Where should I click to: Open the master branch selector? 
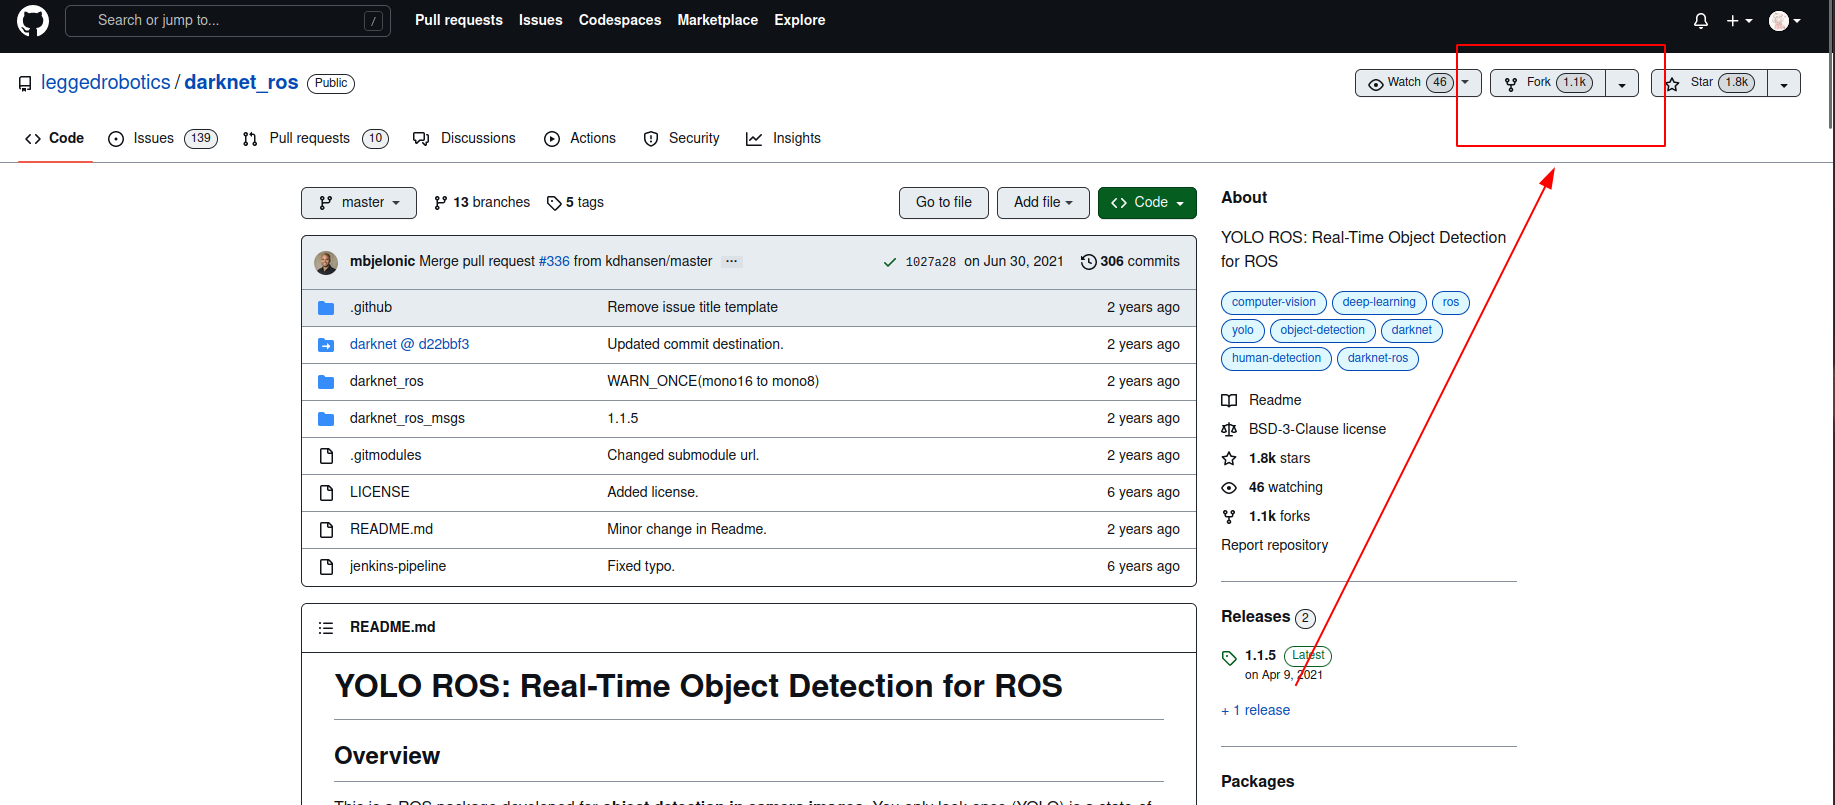[x=359, y=203]
